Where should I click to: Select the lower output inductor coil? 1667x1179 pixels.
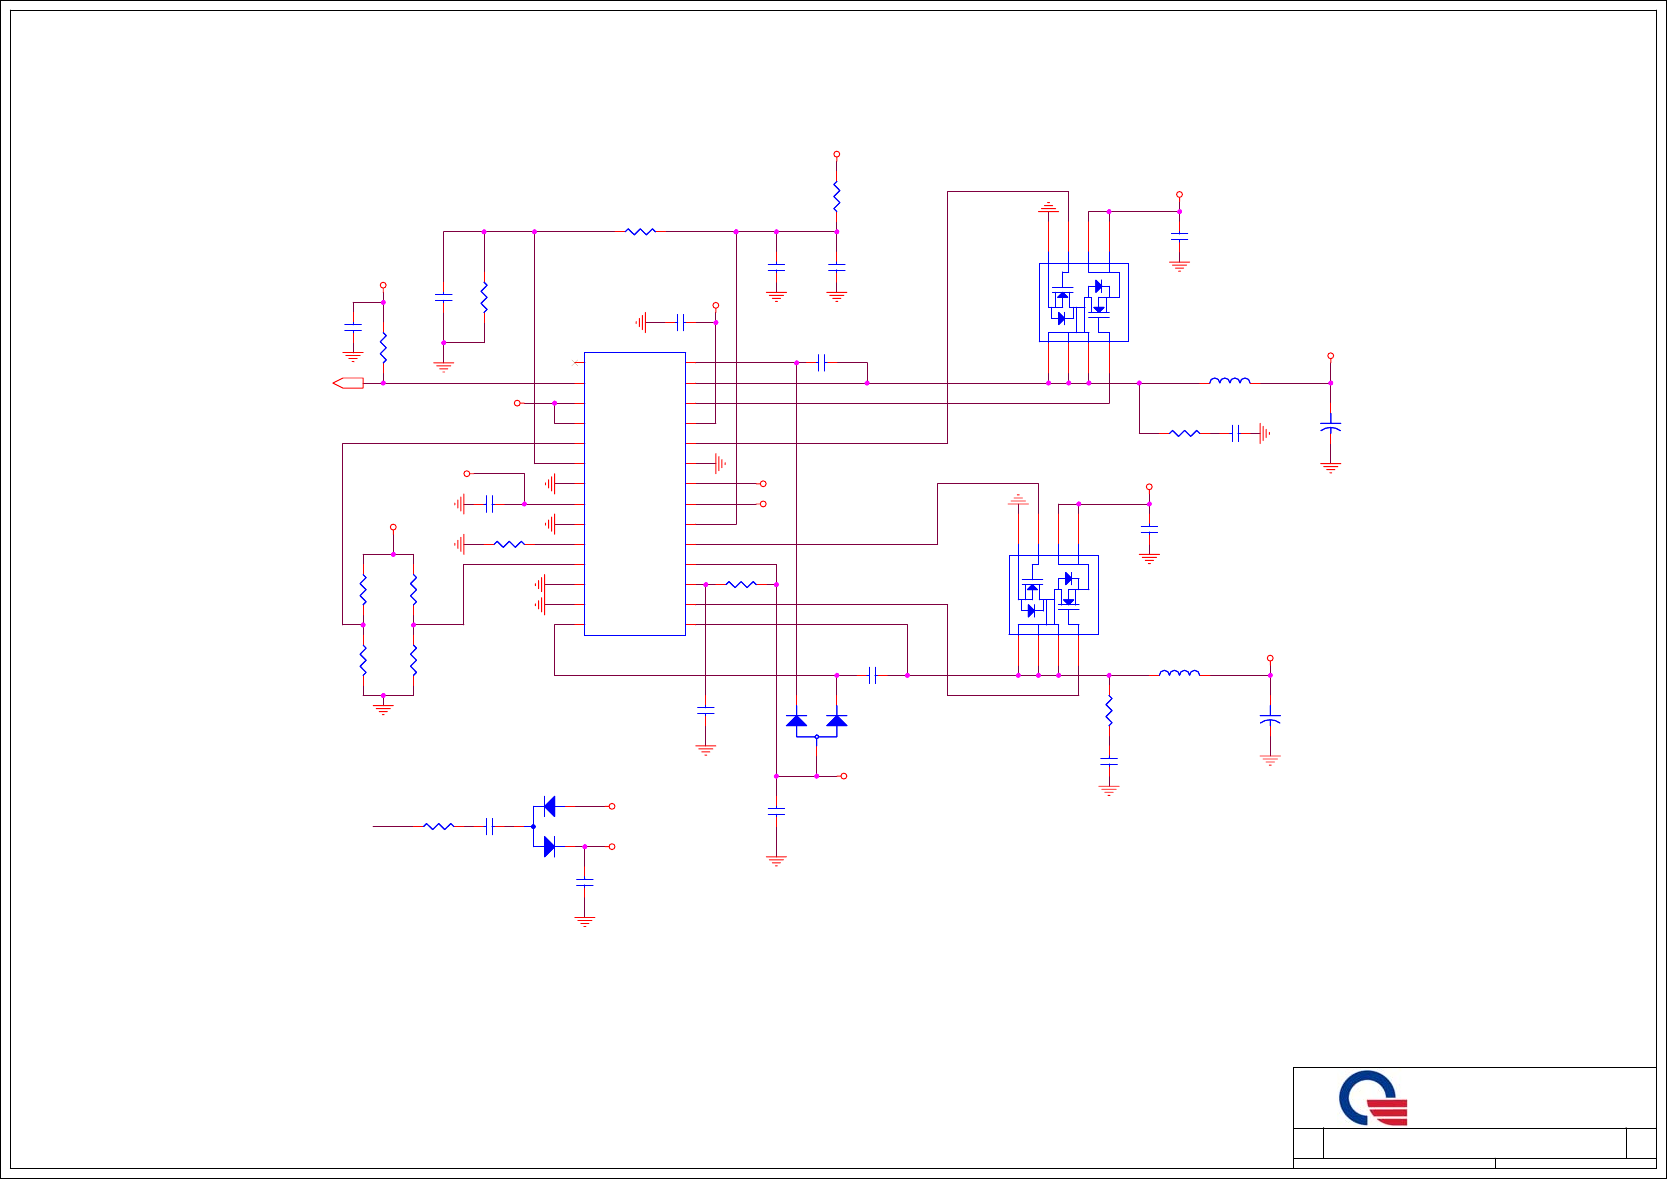coord(1180,673)
